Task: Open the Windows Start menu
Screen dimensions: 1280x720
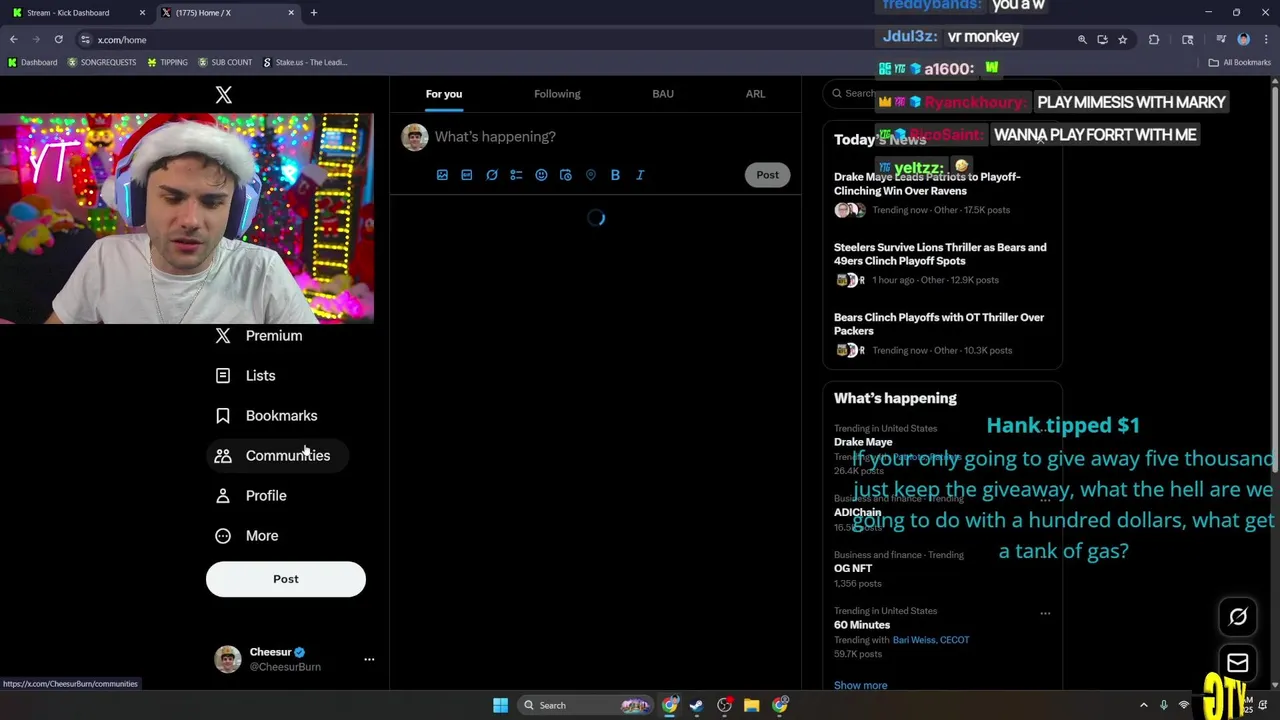Action: pyautogui.click(x=500, y=705)
